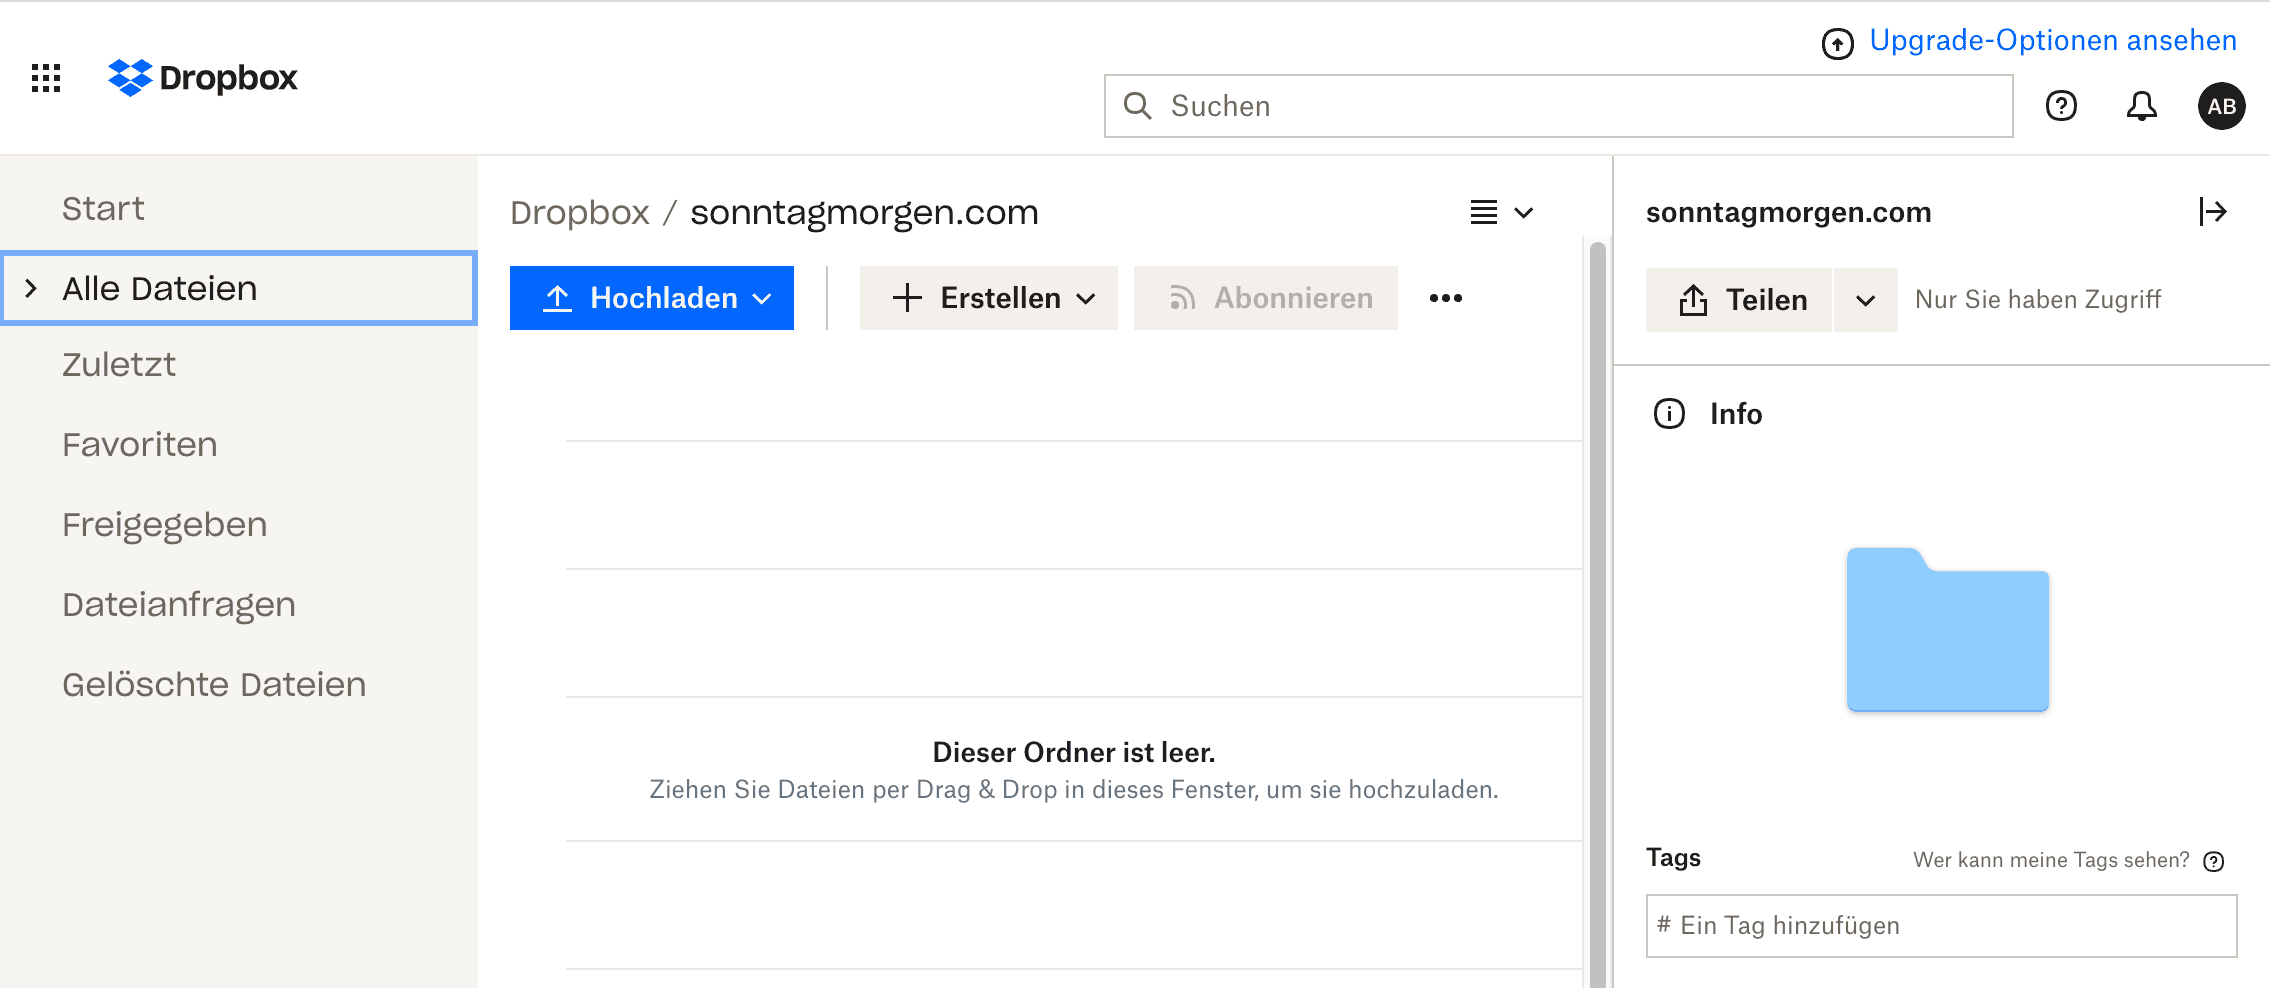Open the AB account avatar menu
The height and width of the screenshot is (988, 2270).
[2221, 106]
